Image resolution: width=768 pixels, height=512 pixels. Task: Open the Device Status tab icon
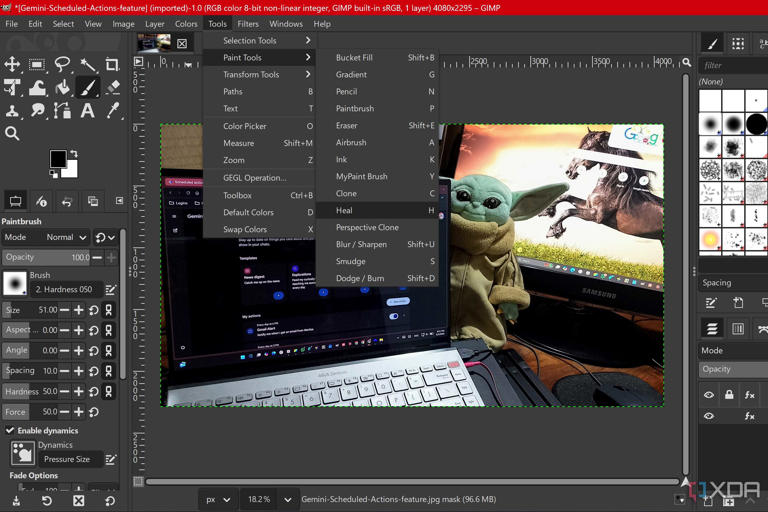pyautogui.click(x=41, y=201)
